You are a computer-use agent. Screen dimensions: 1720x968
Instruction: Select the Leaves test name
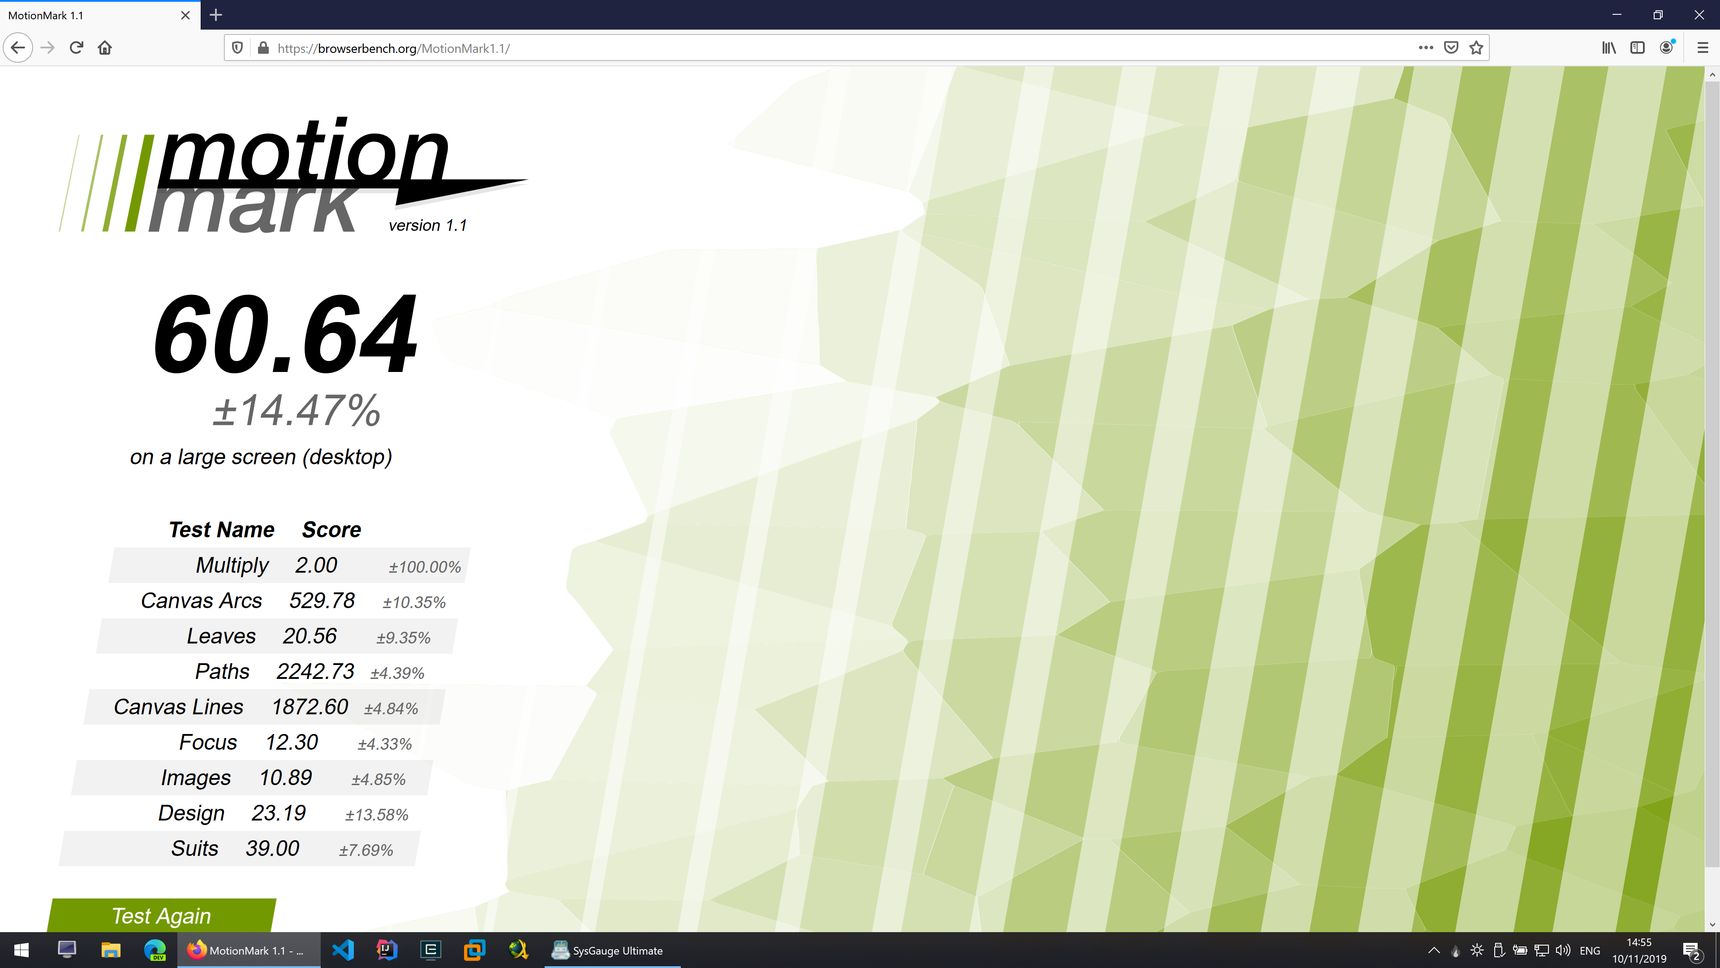click(x=221, y=636)
